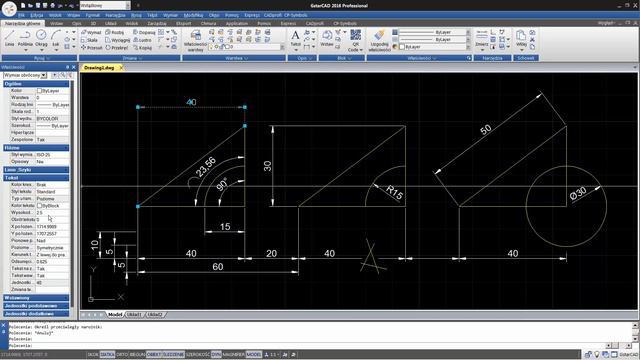This screenshot has height=360, width=640.
Task: Click the Skala (scale) tool
Action: tap(89, 40)
